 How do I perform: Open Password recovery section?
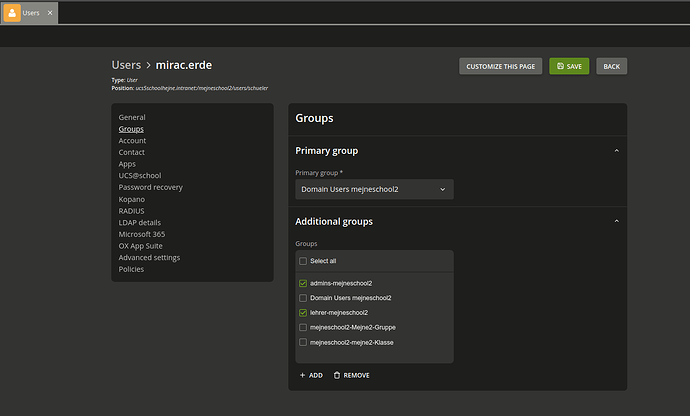[x=150, y=187]
